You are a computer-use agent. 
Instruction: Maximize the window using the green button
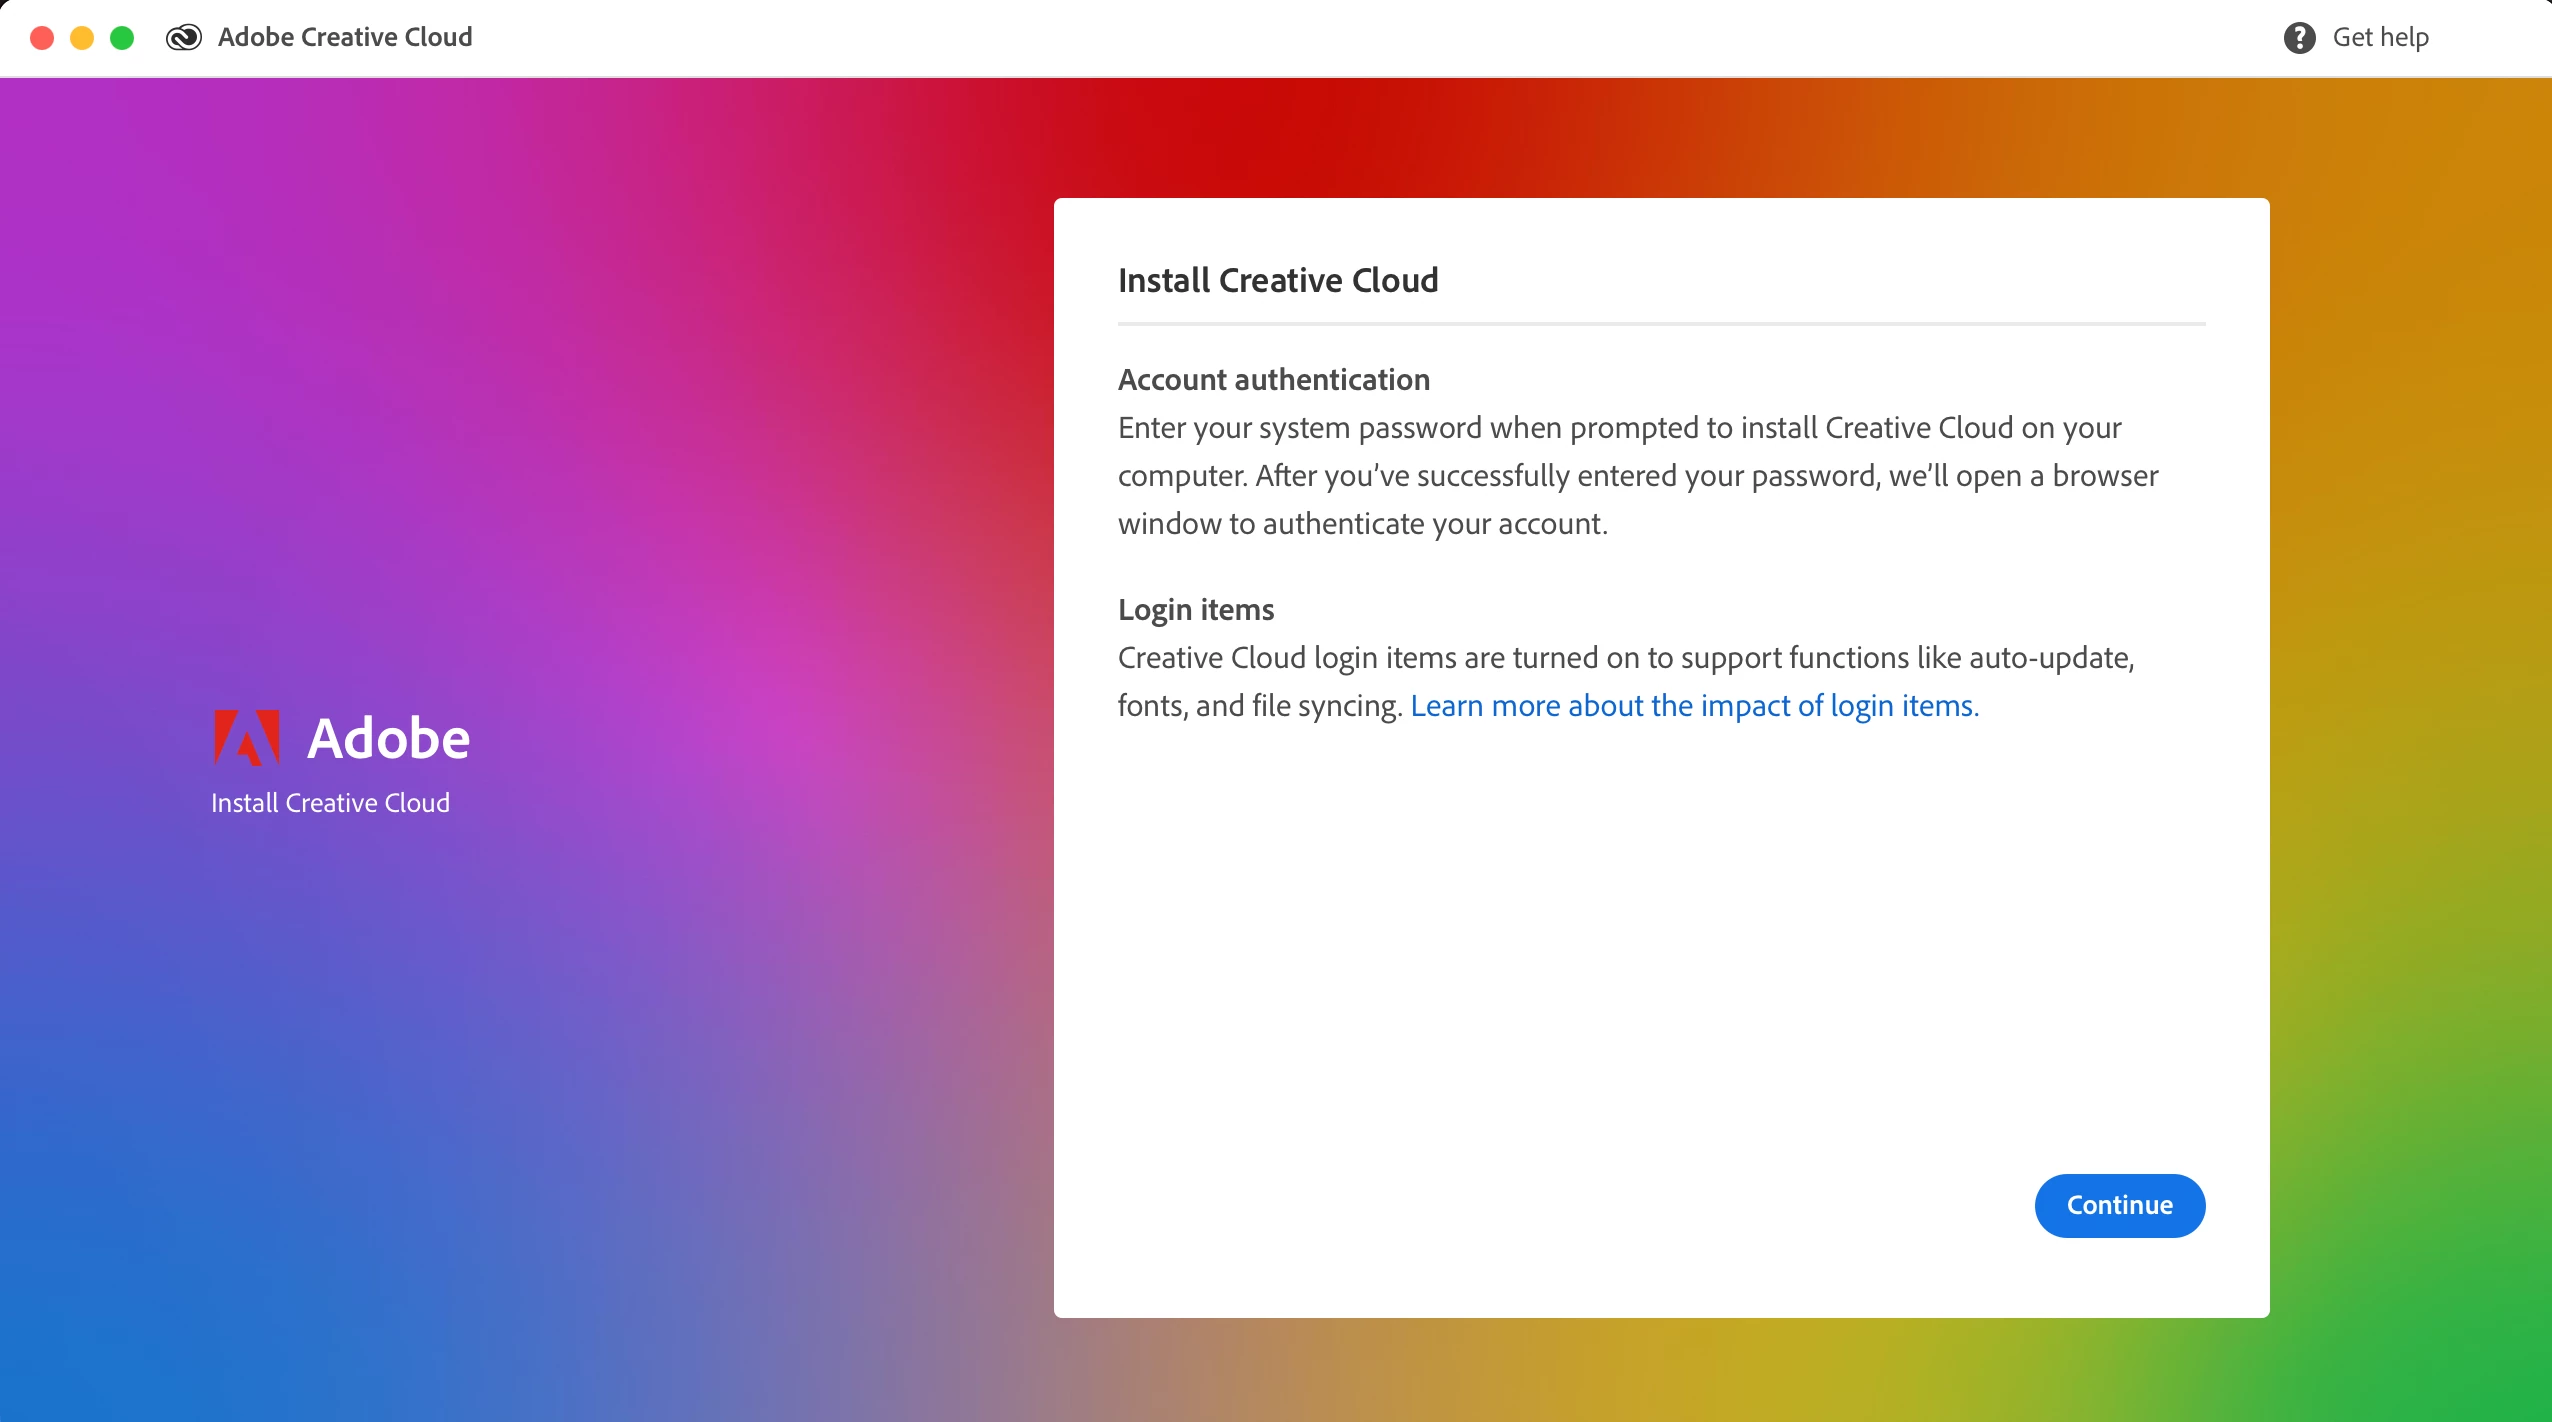click(122, 38)
